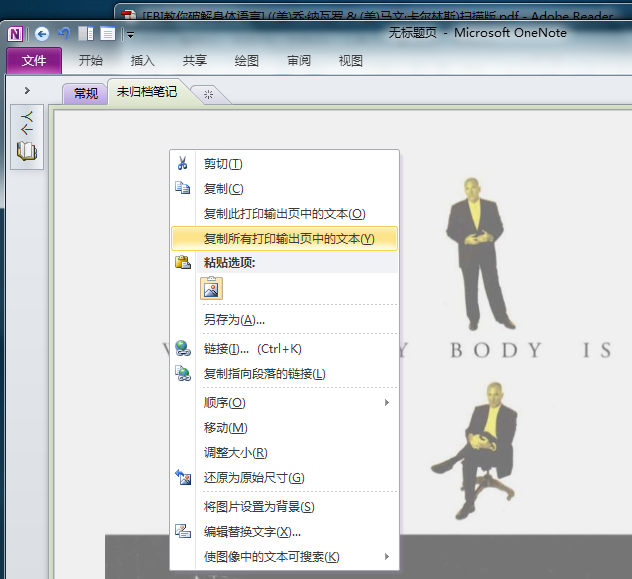Choose 复制所有打印输出页中的文本(Y) menu entry
The height and width of the screenshot is (579, 632).
288,239
